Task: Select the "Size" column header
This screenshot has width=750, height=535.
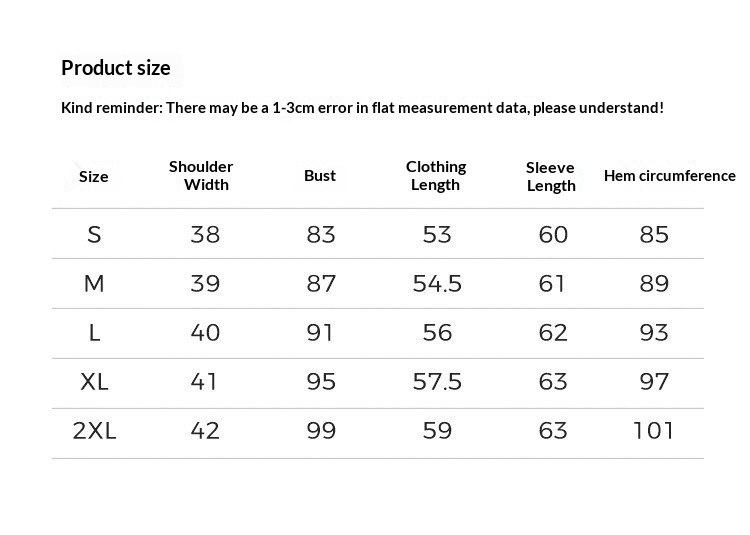Action: coord(93,177)
